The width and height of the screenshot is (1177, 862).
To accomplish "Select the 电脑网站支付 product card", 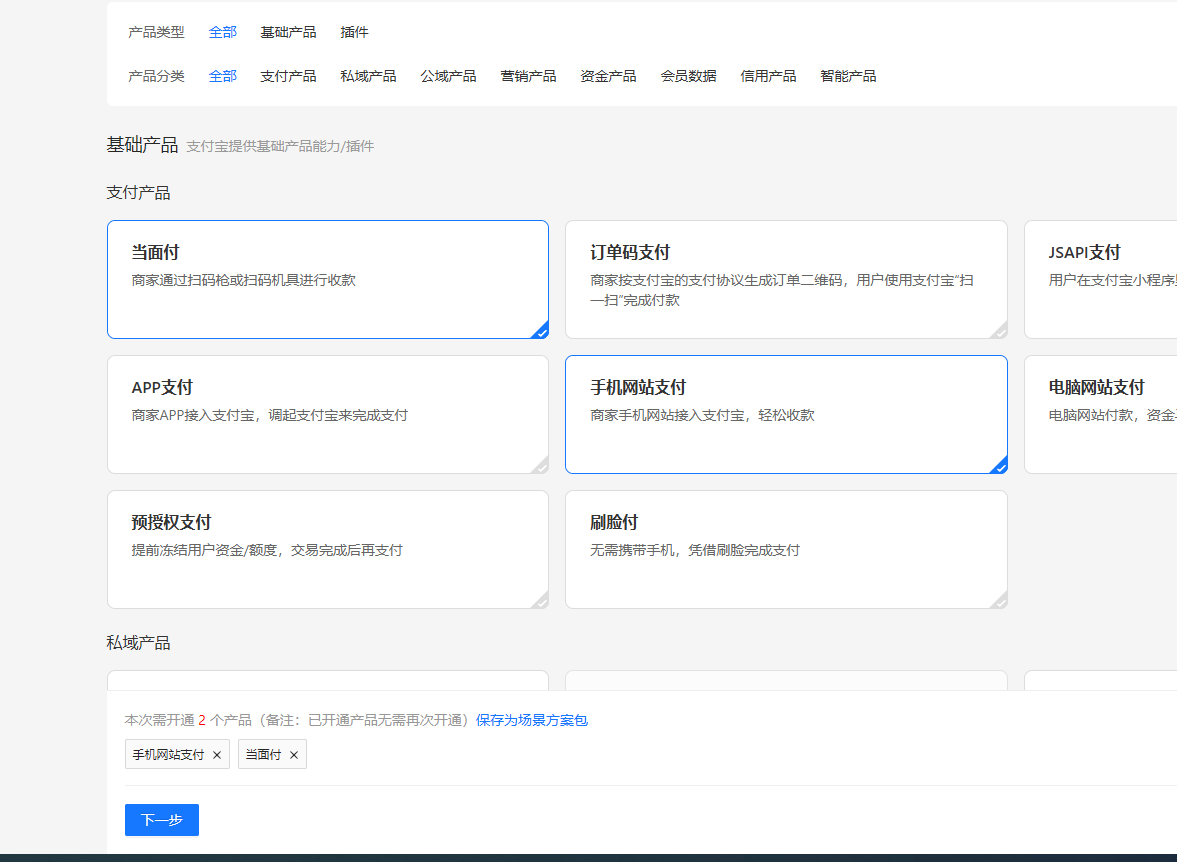I will [1100, 414].
